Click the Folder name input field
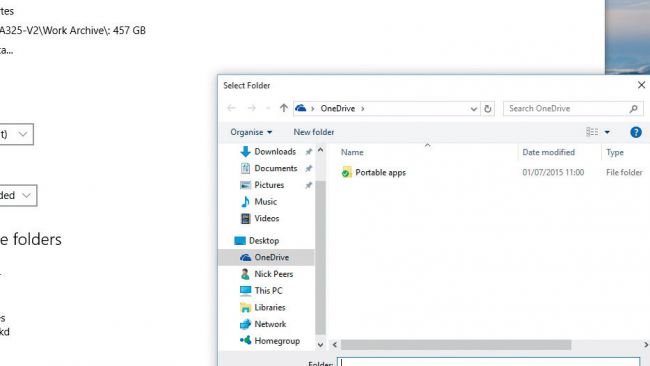 pos(489,362)
